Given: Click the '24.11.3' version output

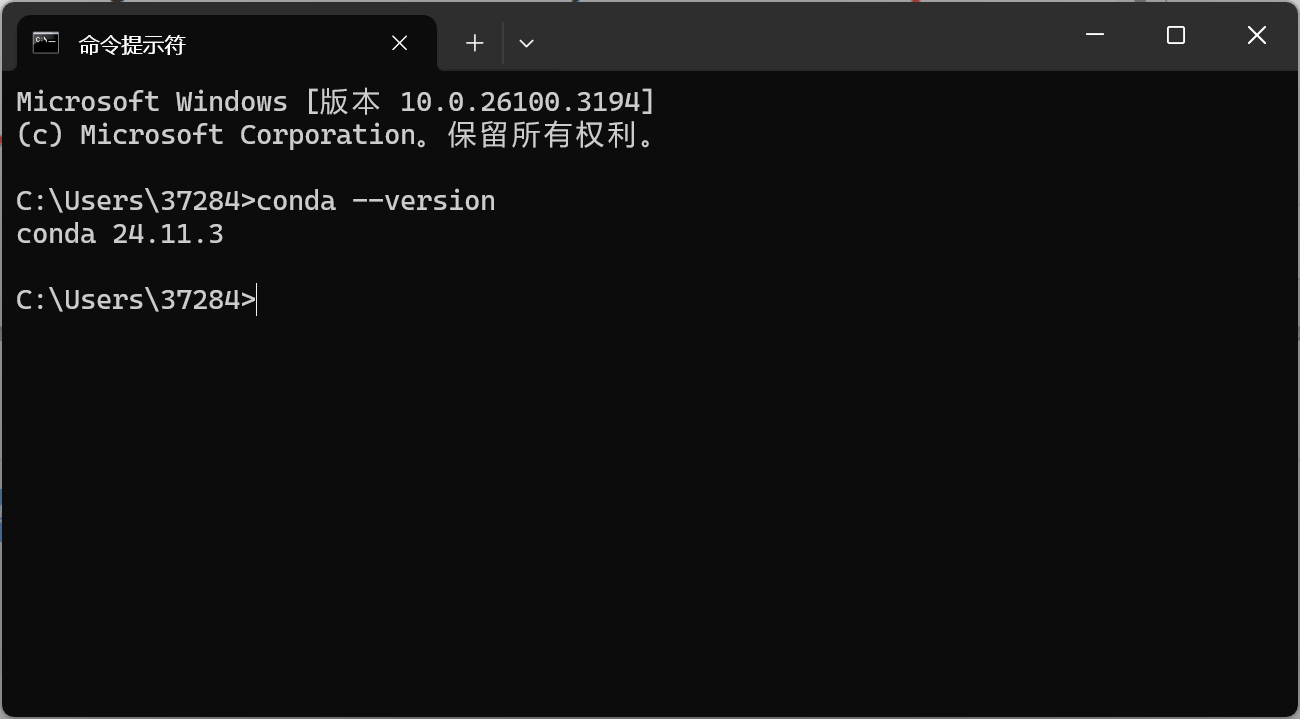Looking at the screenshot, I should (168, 235).
